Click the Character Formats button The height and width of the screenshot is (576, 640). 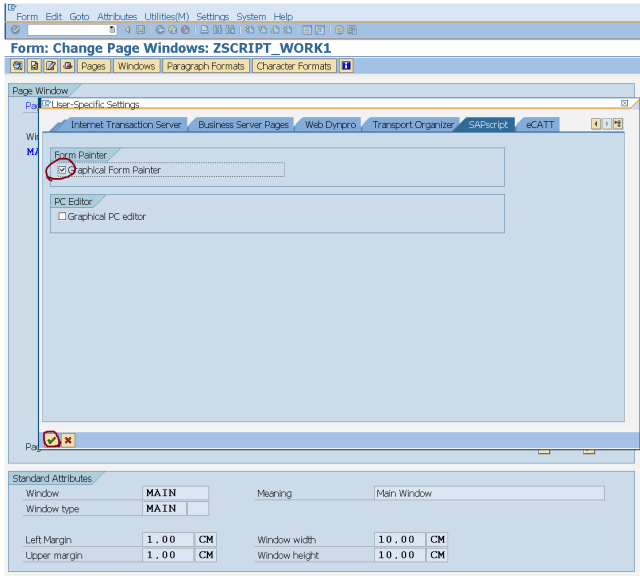coord(294,66)
